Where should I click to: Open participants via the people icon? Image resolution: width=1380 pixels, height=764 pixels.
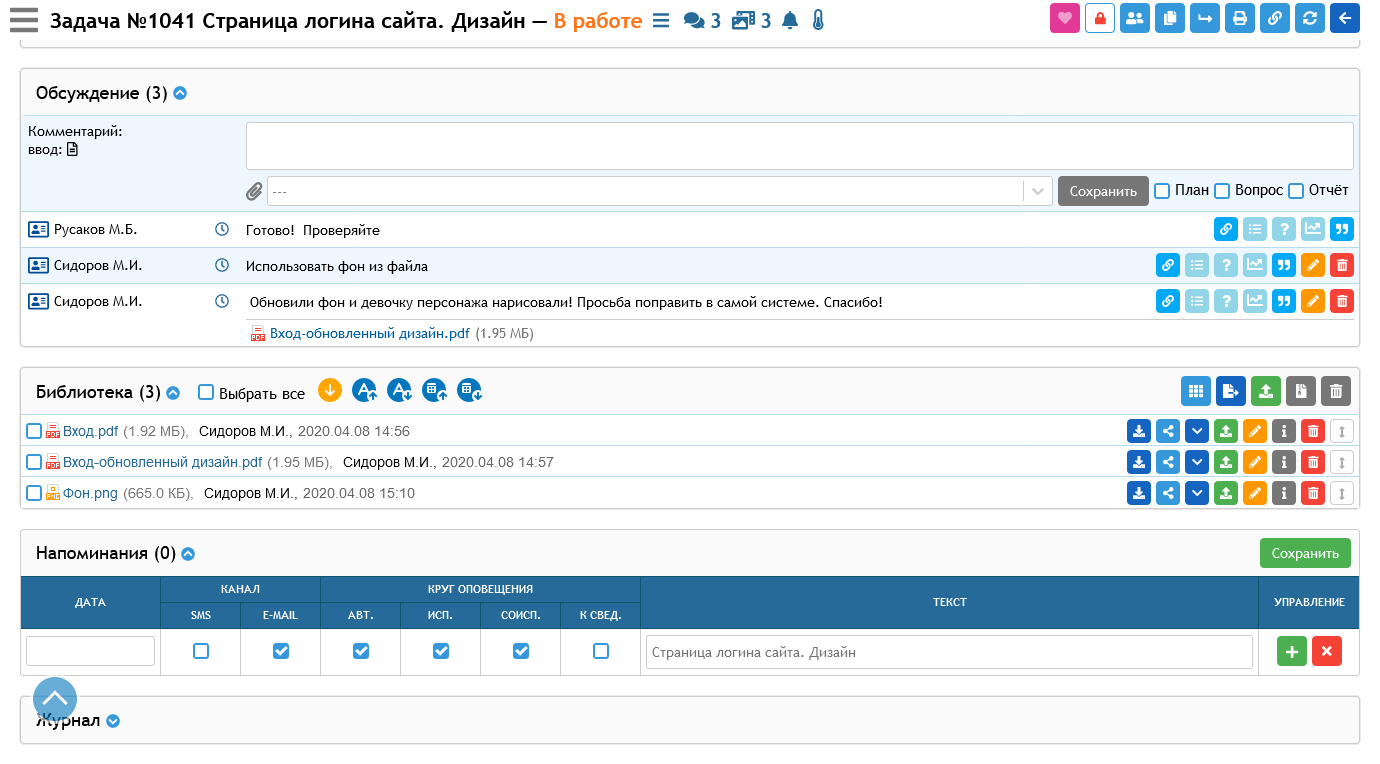[x=1135, y=18]
